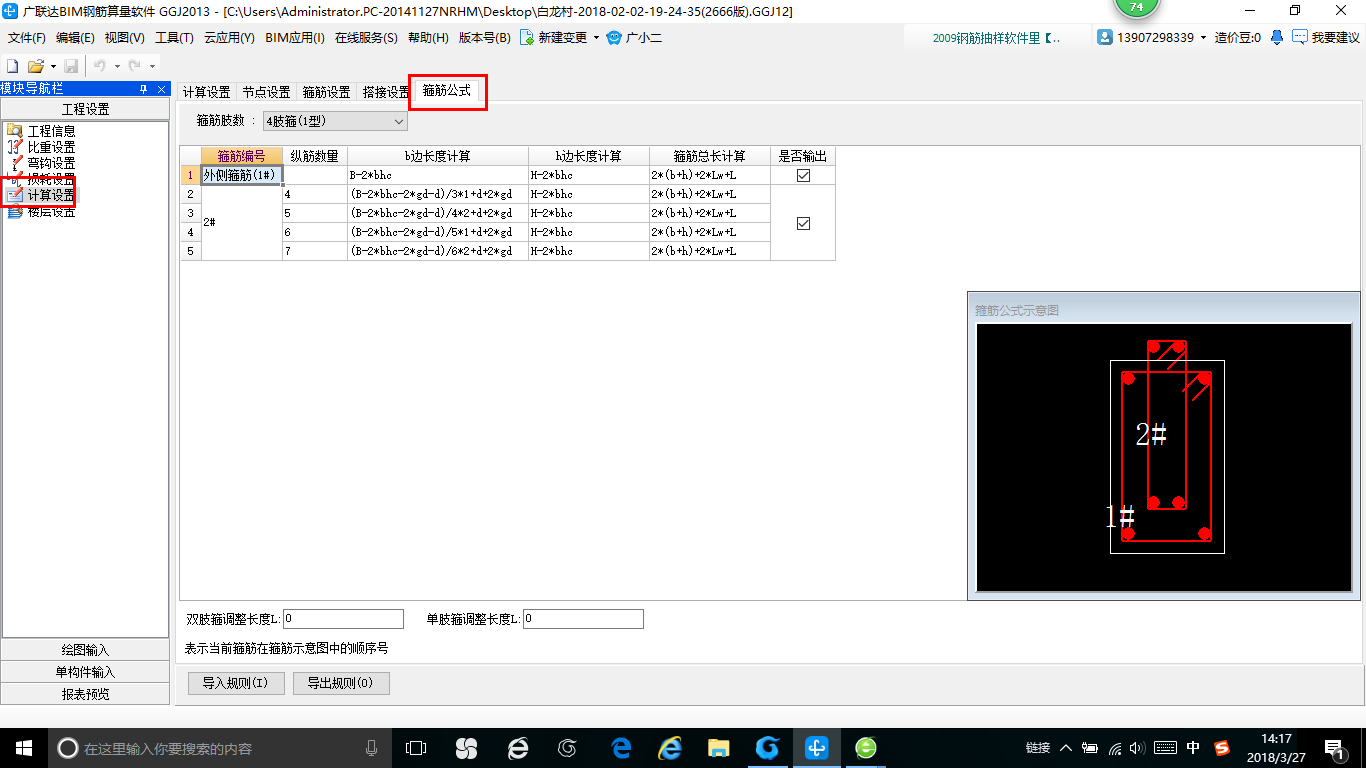The image size is (1366, 768).
Task: Open the 箍筋肢数 combo box
Action: [x=334, y=121]
